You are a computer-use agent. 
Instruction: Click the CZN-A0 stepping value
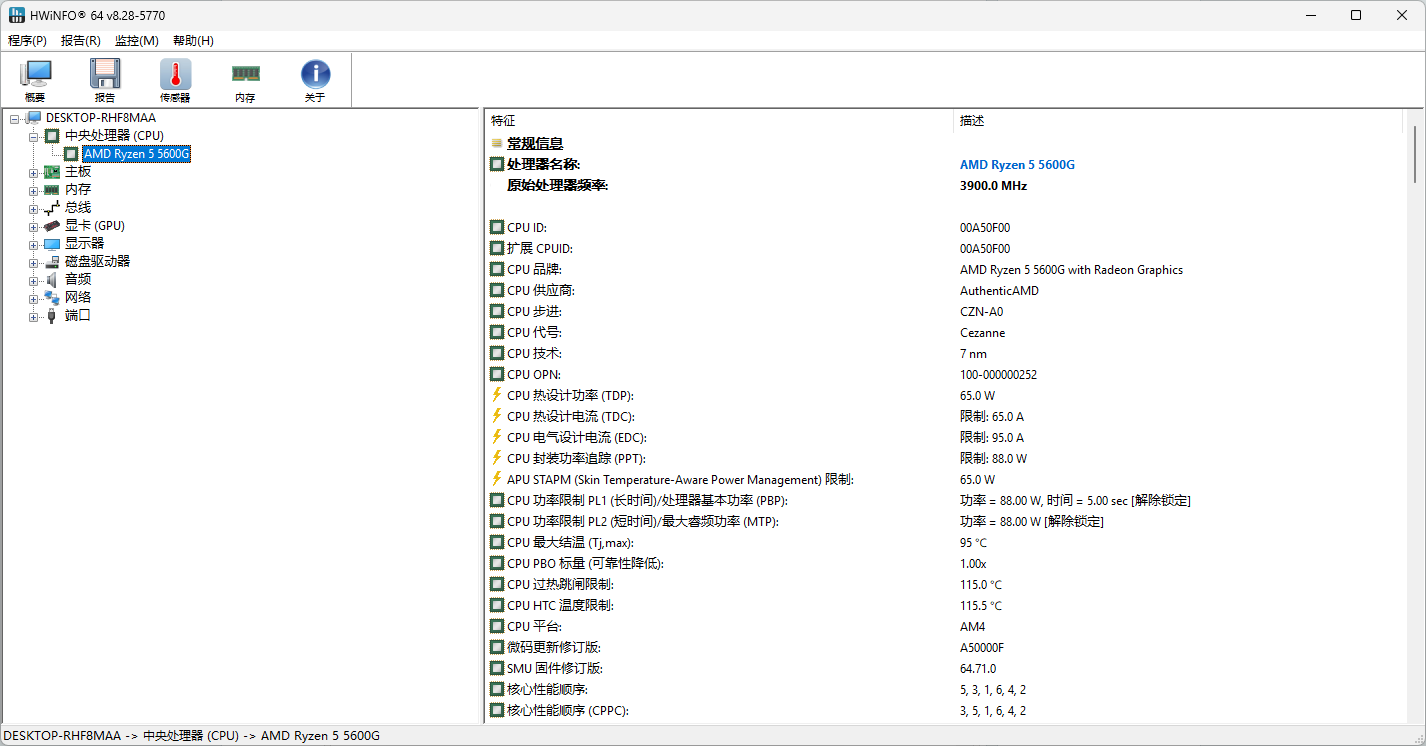(x=981, y=312)
